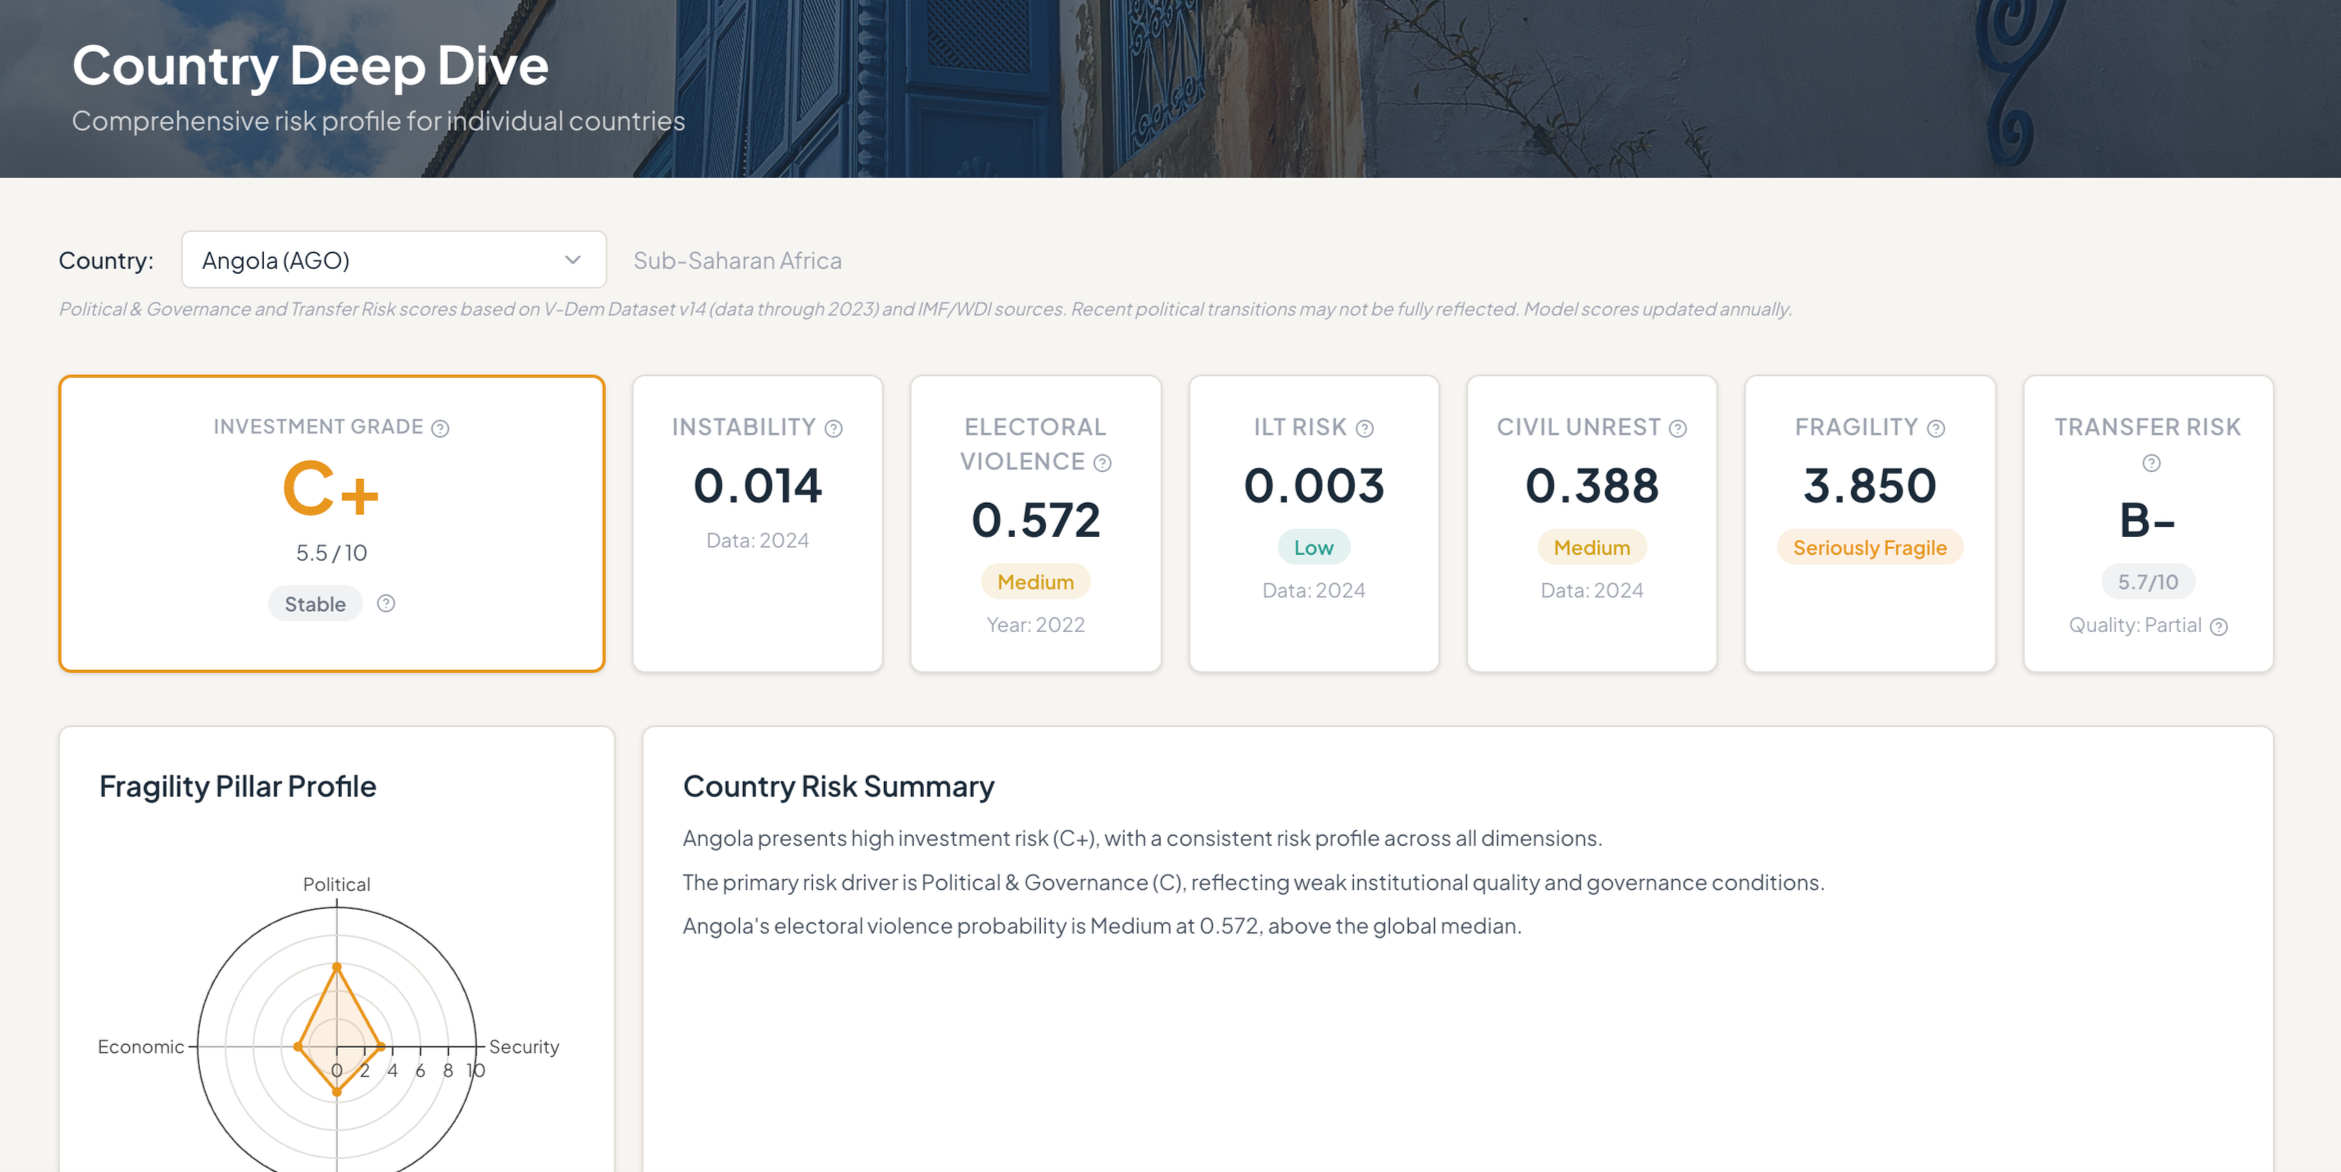
Task: Click the Medium badge under Civil Unrest
Action: (1591, 548)
